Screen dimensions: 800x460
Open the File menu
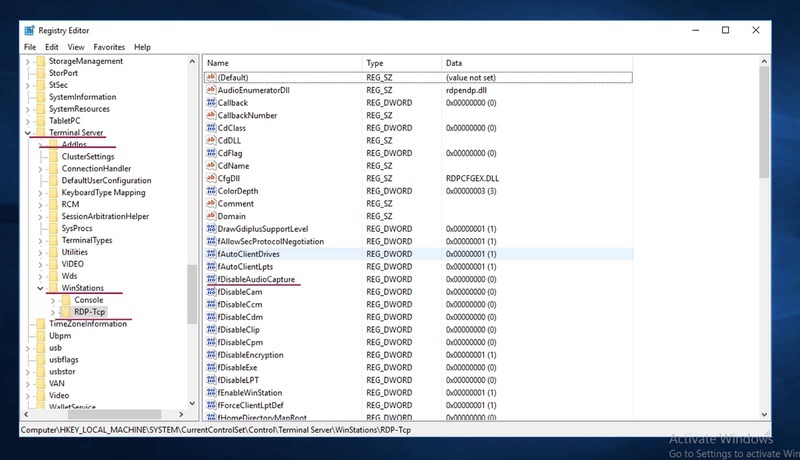coord(30,47)
